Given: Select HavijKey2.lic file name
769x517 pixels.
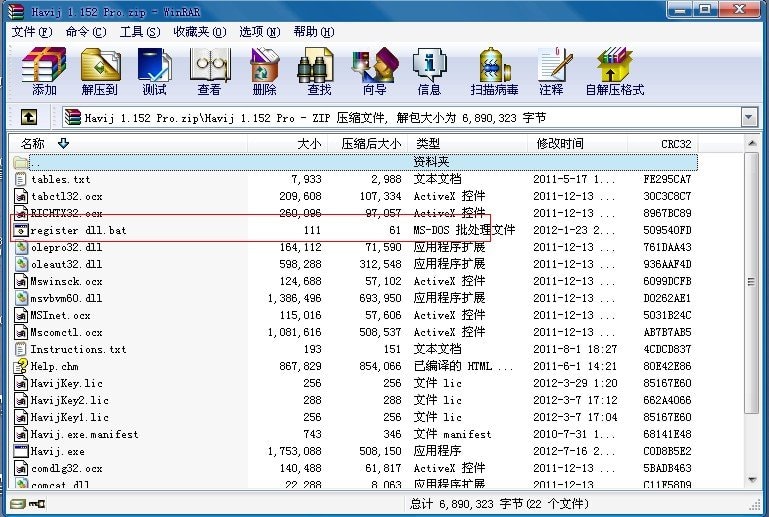Looking at the screenshot, I should (x=70, y=400).
